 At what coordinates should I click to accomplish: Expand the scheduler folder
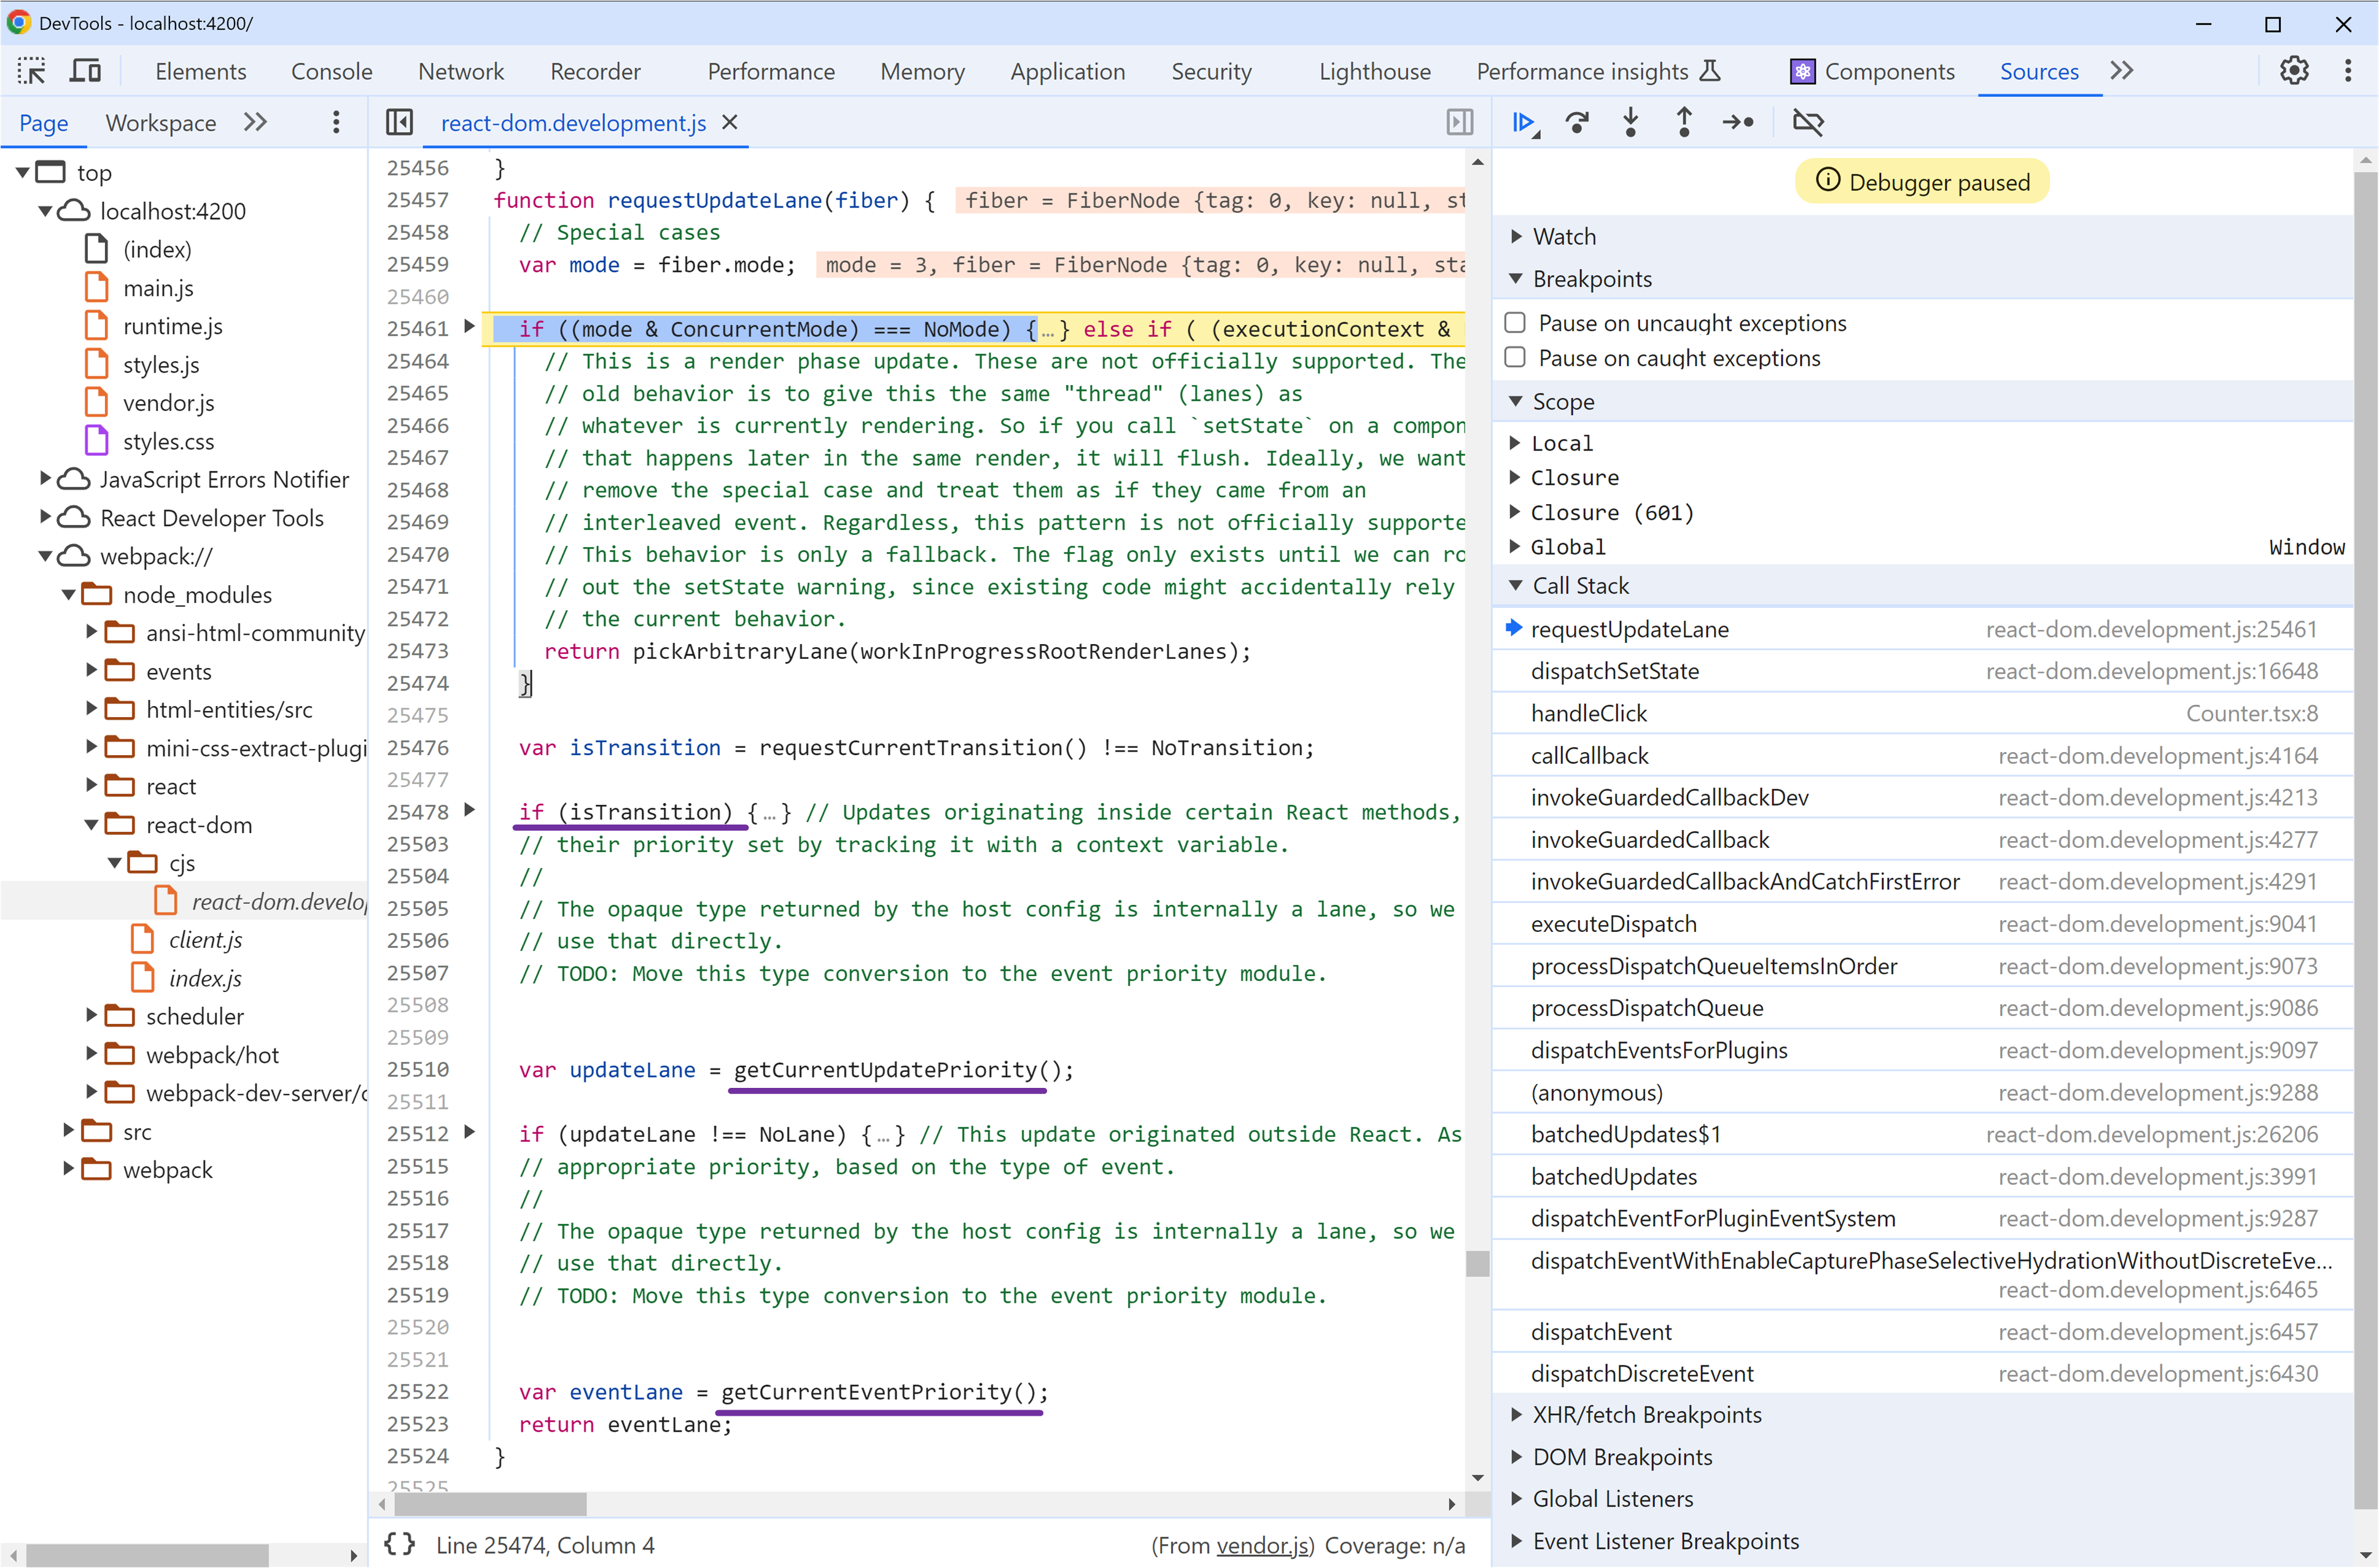click(x=92, y=1016)
